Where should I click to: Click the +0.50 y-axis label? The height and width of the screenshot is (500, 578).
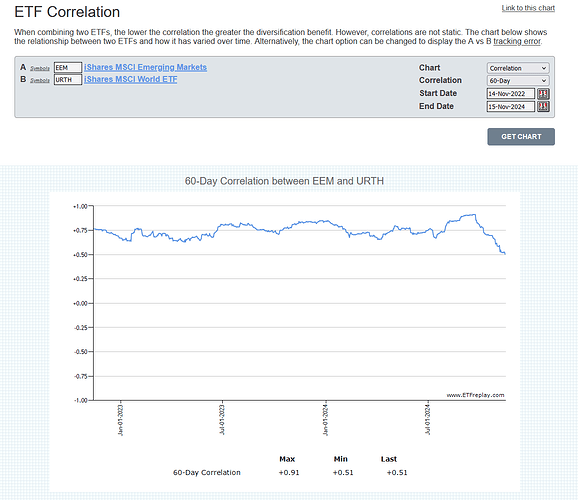click(80, 255)
